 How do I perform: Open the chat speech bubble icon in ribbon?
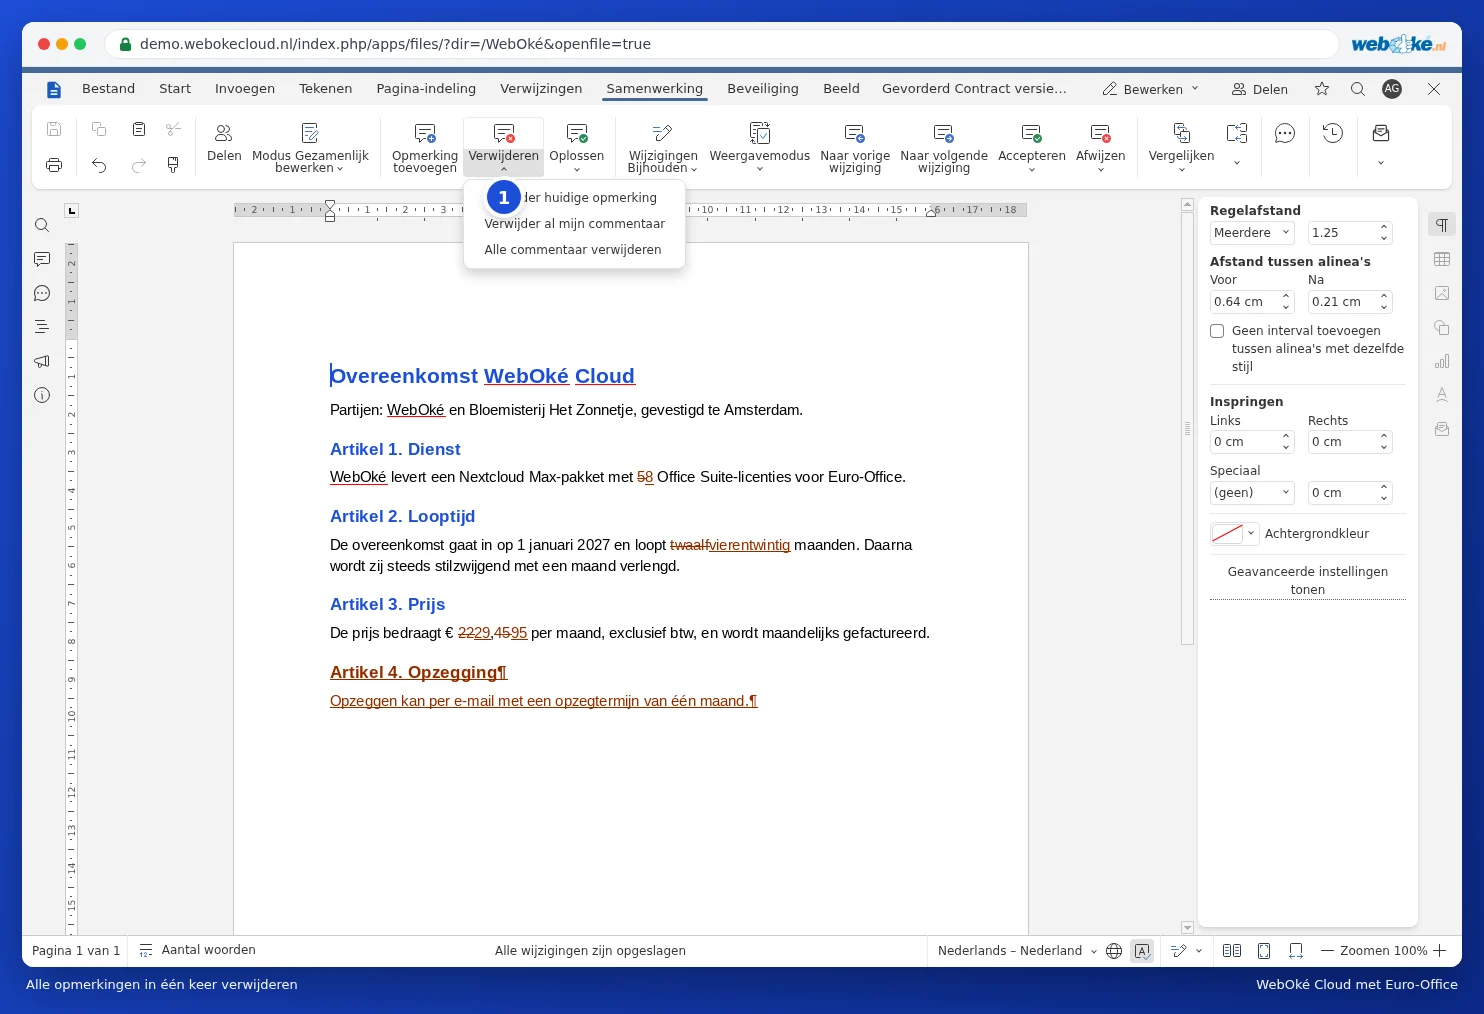pyautogui.click(x=1285, y=133)
